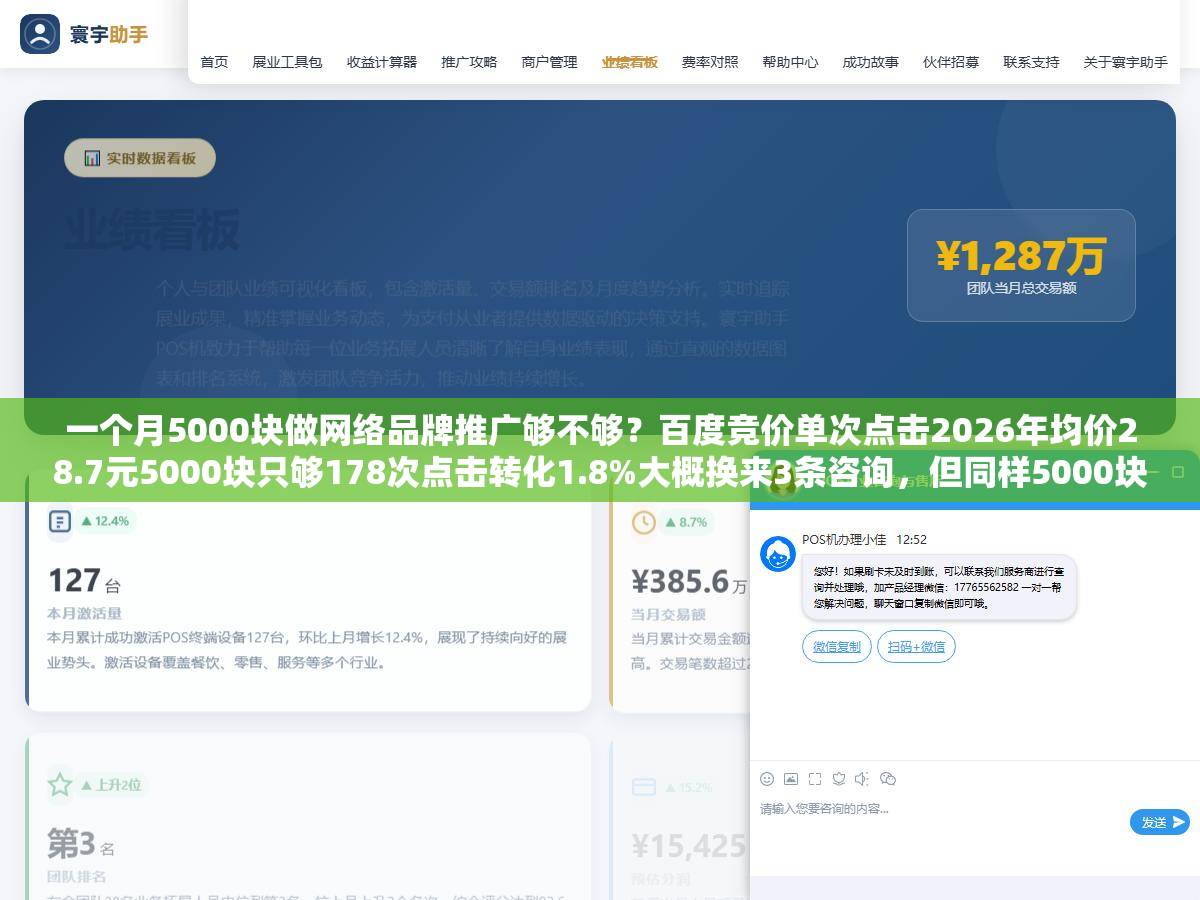Screen dimensions: 1200x900
Task: Click the 业绩看板 hero heading
Action: tap(152, 231)
